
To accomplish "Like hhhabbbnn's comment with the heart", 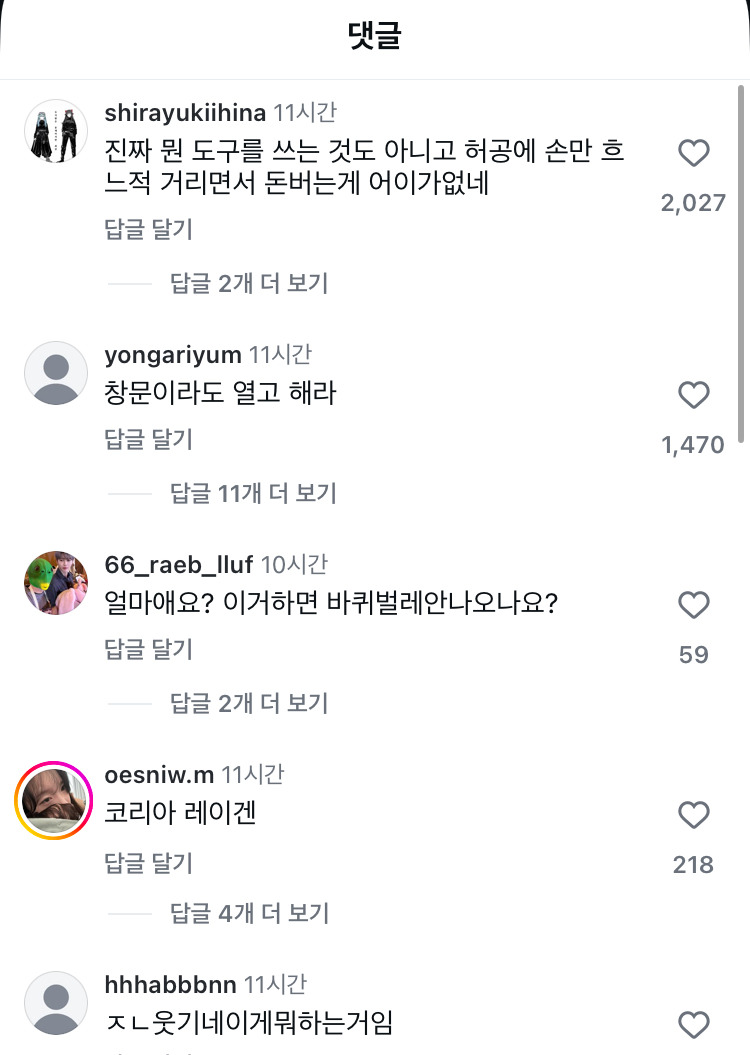I will (x=693, y=1025).
